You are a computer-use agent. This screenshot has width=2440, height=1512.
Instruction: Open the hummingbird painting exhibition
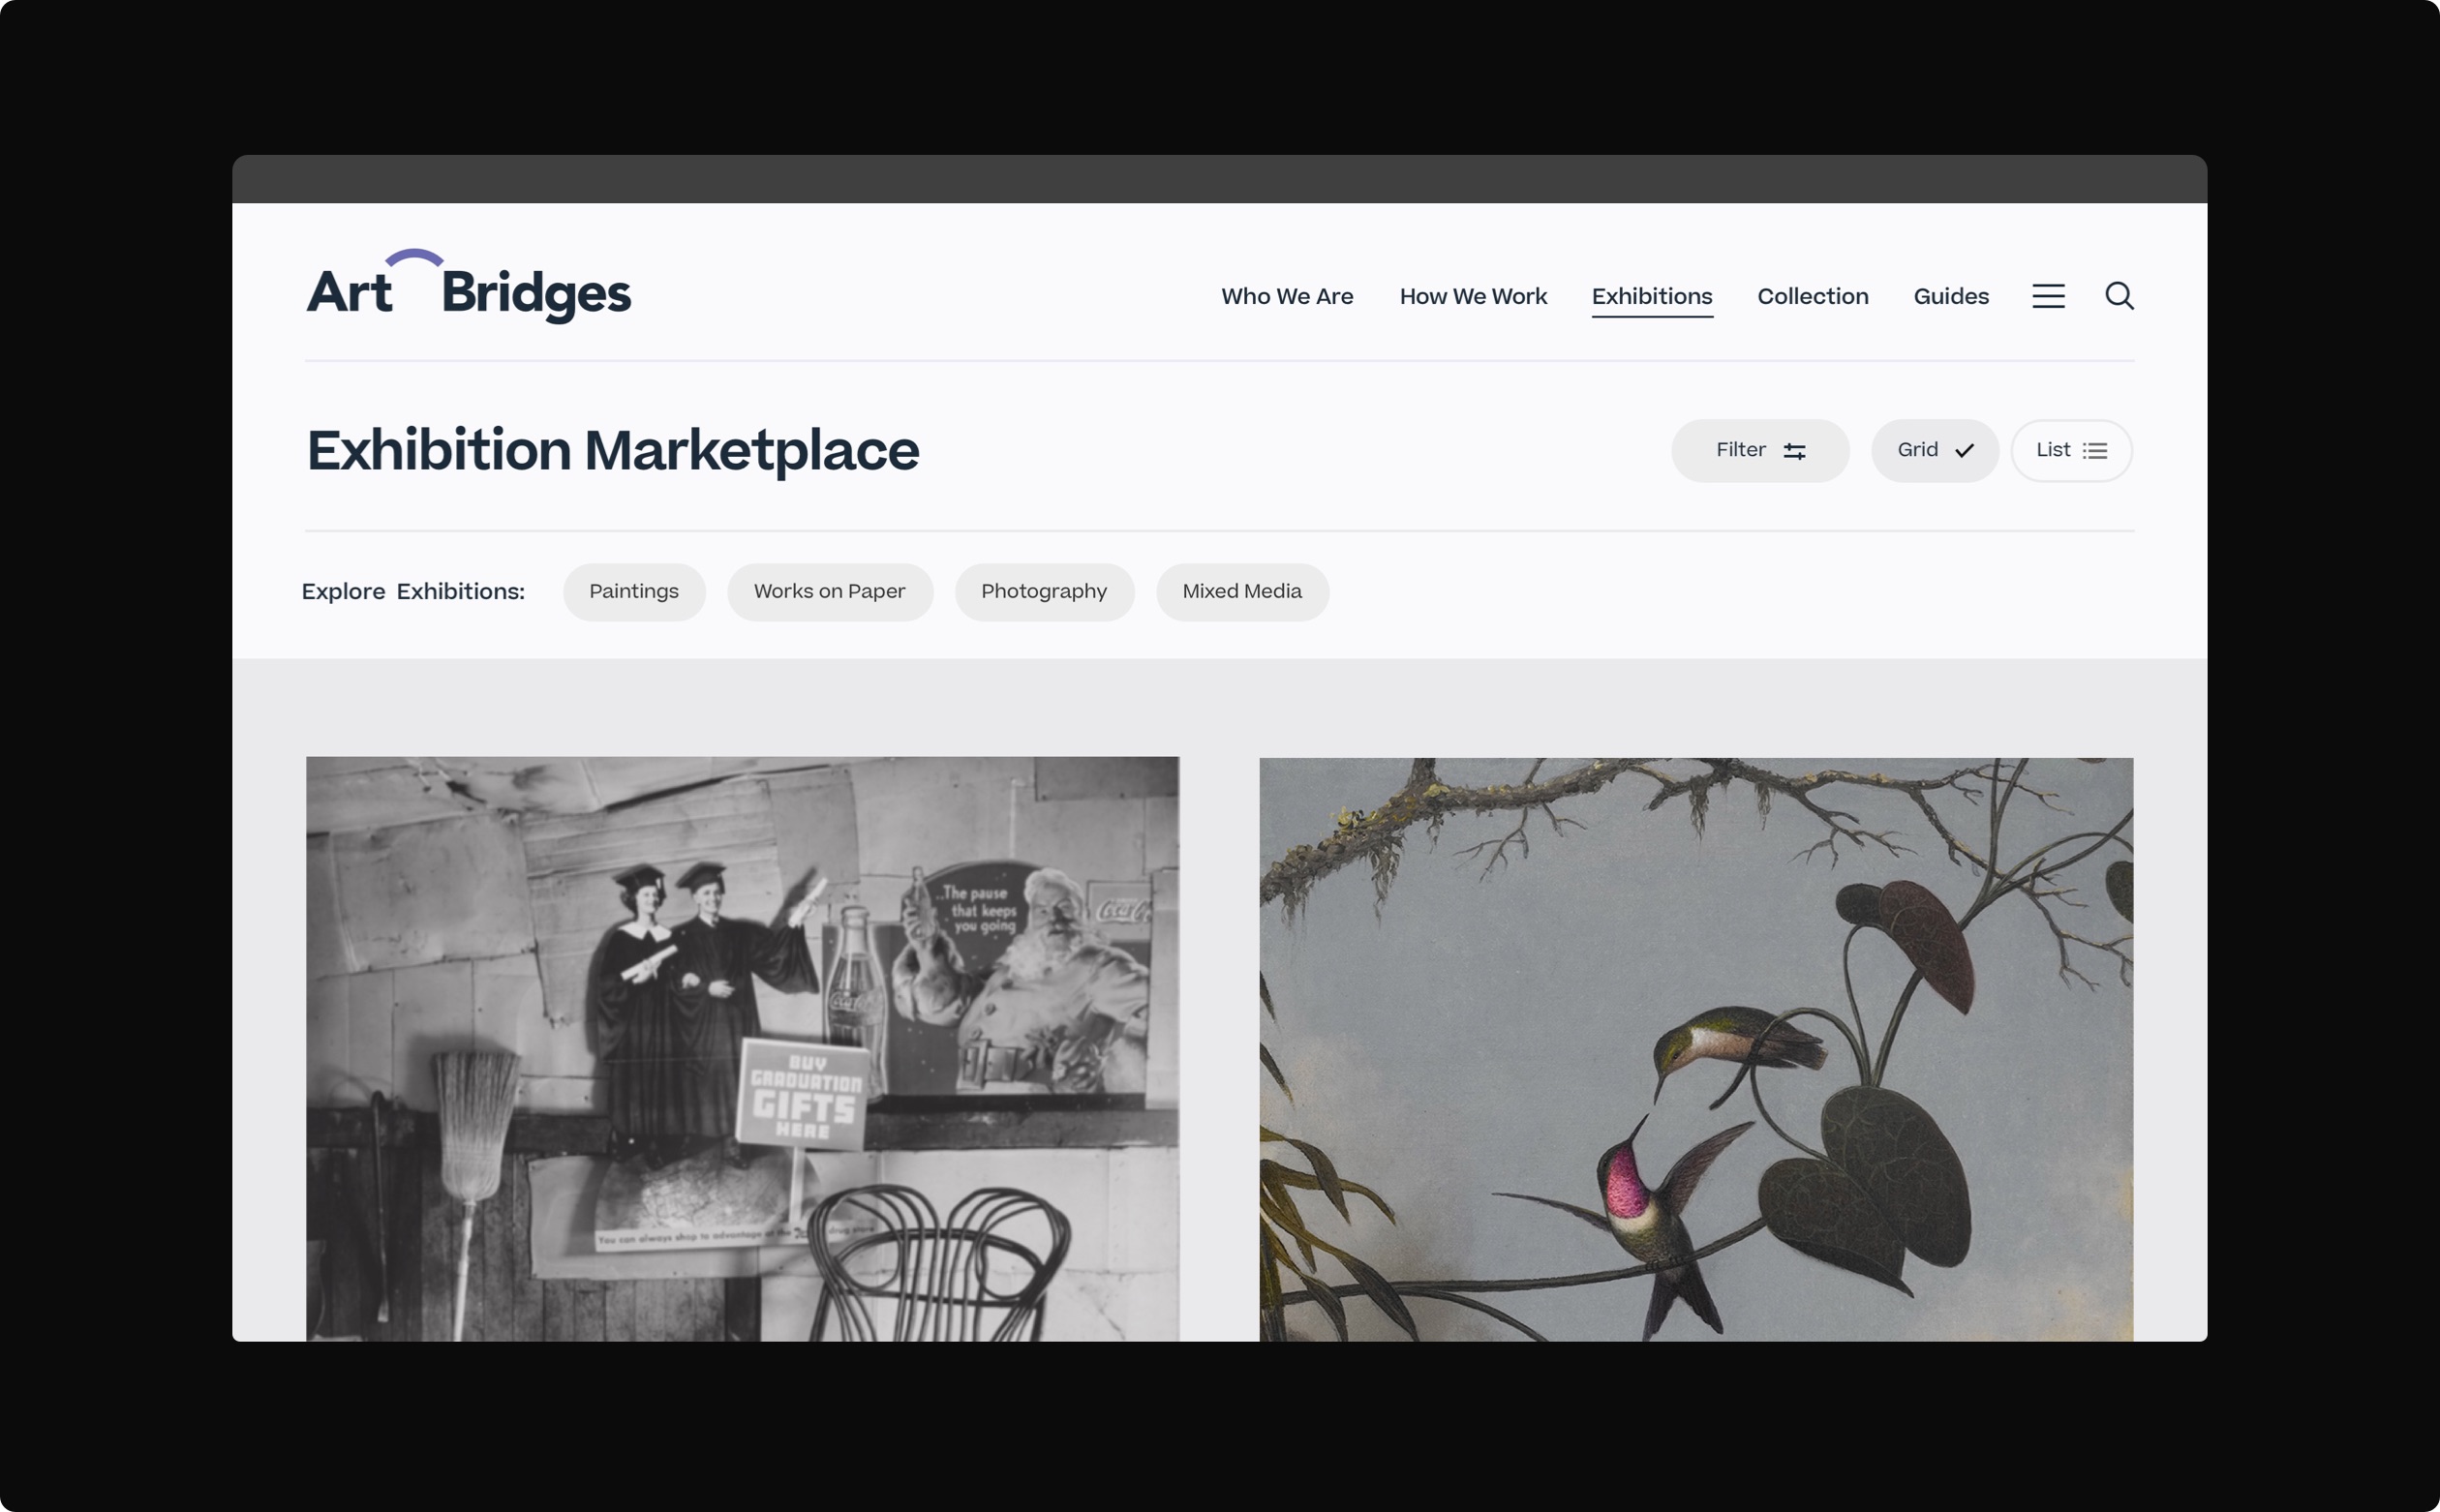click(1696, 1048)
